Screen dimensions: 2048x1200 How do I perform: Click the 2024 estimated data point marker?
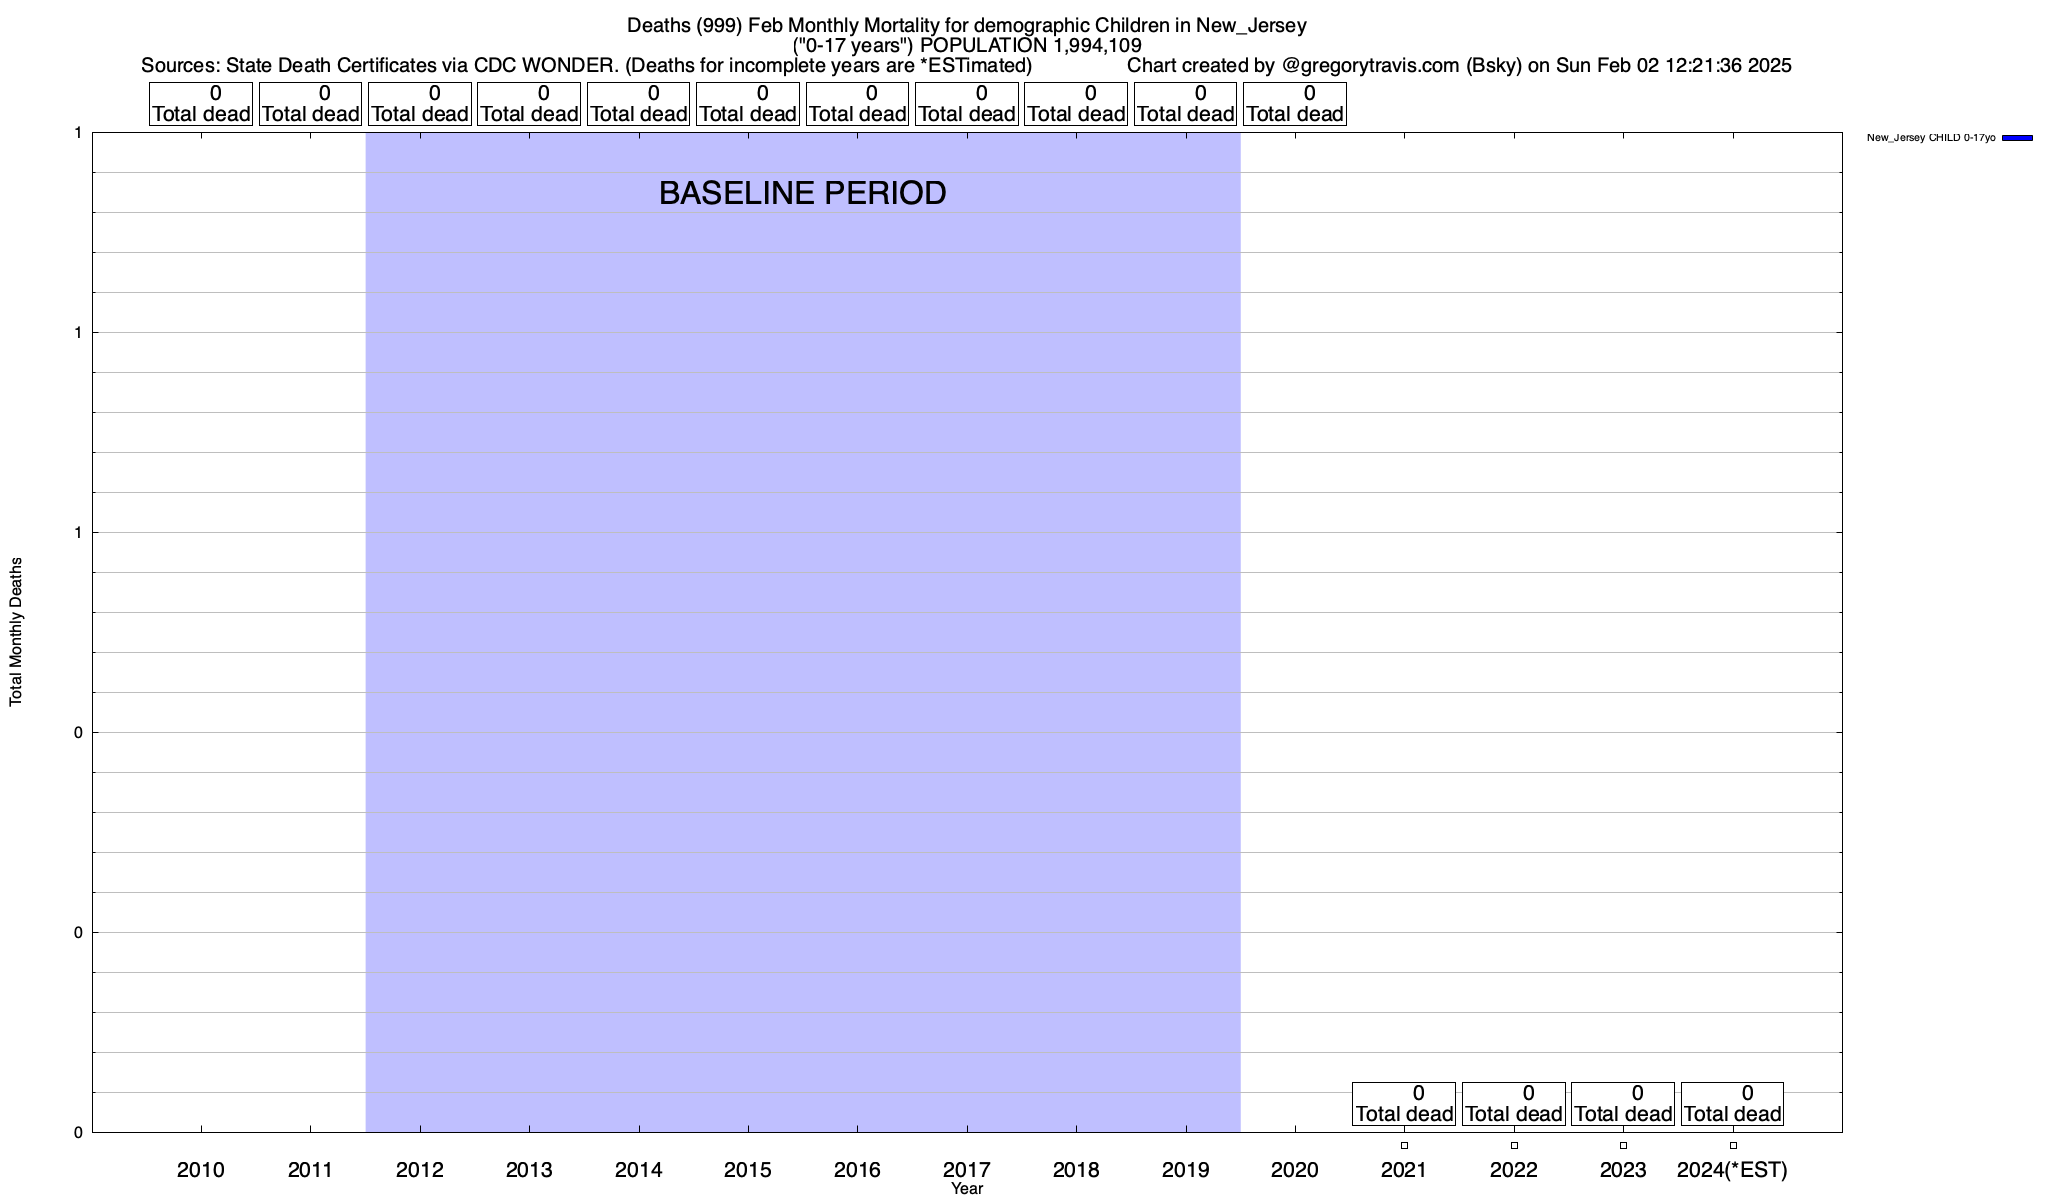pos(1733,1145)
